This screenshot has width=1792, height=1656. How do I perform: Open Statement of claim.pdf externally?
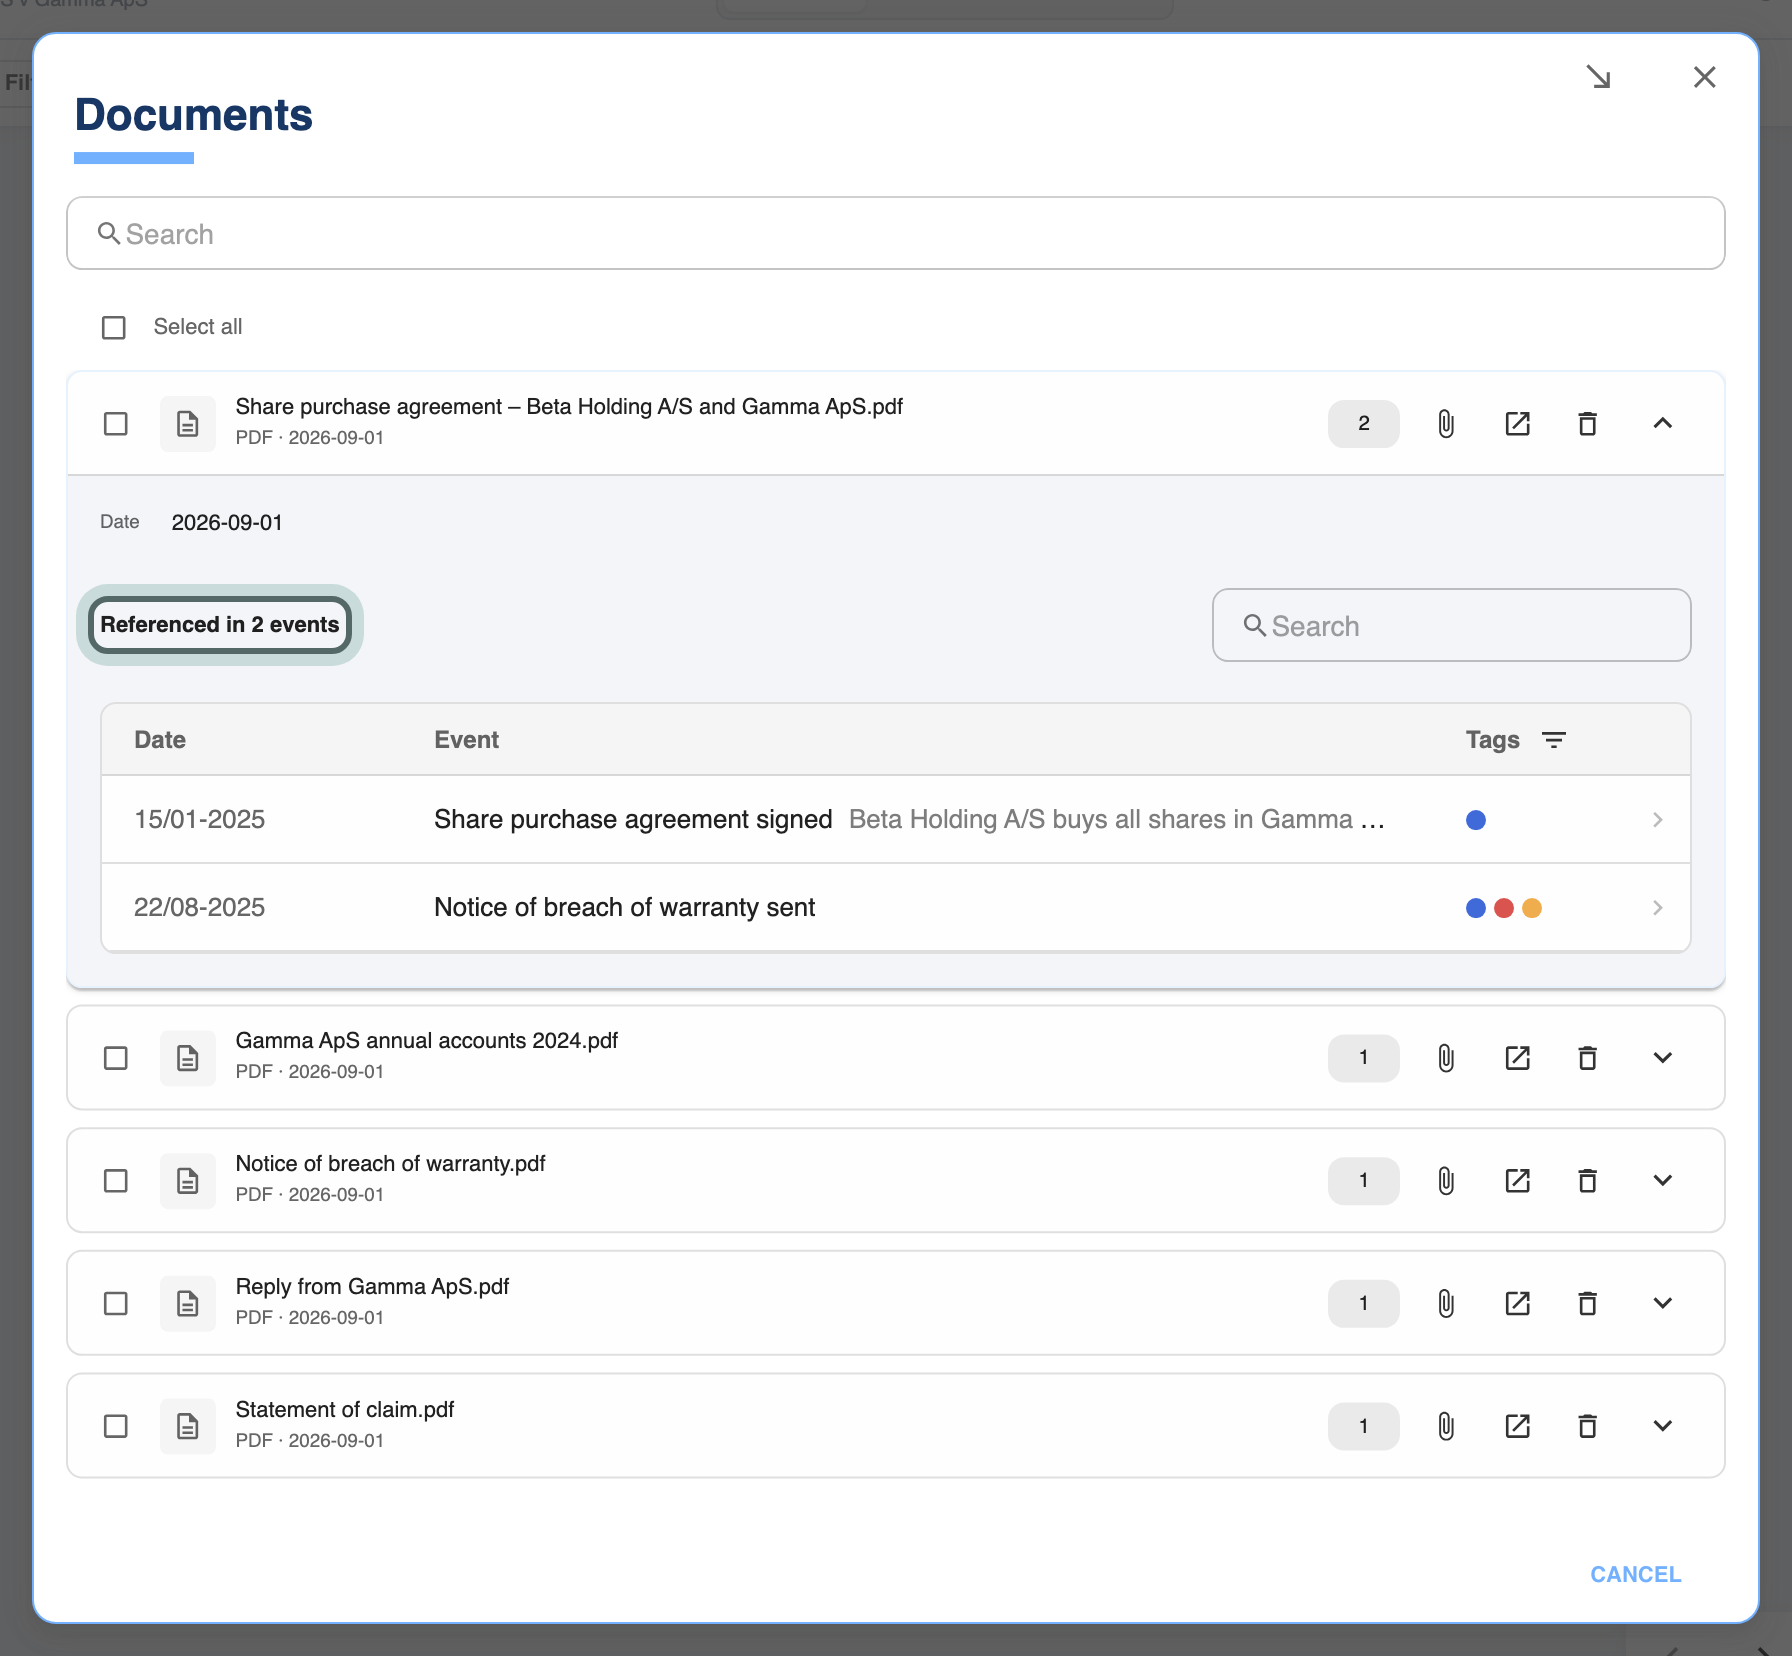coord(1517,1426)
